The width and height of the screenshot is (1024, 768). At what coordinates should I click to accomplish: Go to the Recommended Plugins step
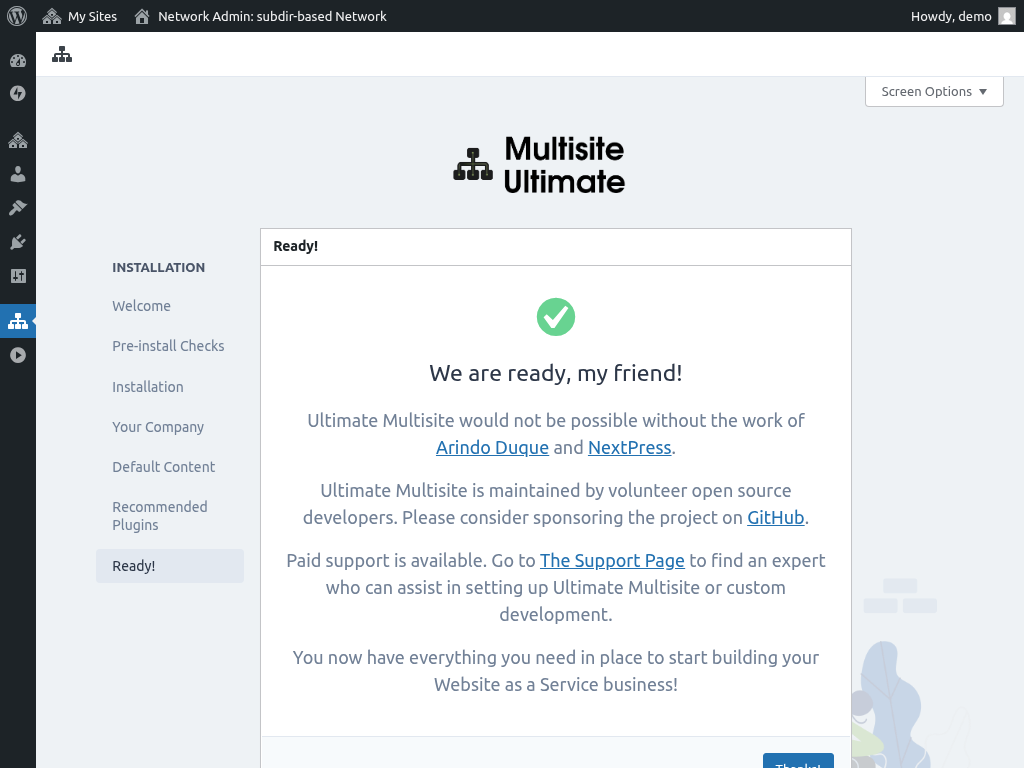click(x=160, y=515)
